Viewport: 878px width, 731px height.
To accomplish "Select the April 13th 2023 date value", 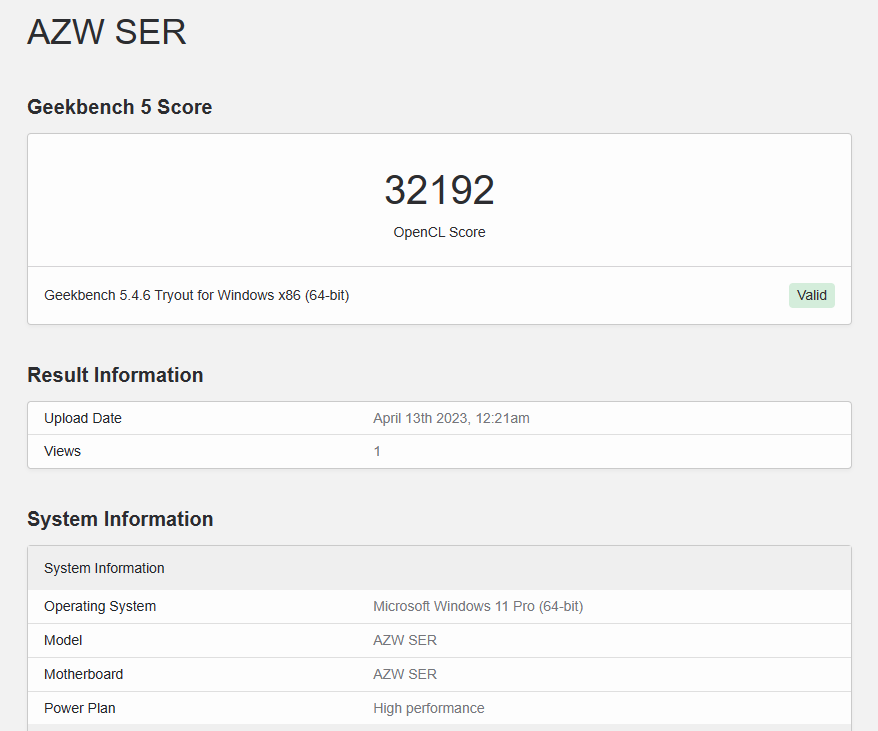I will click(x=451, y=418).
